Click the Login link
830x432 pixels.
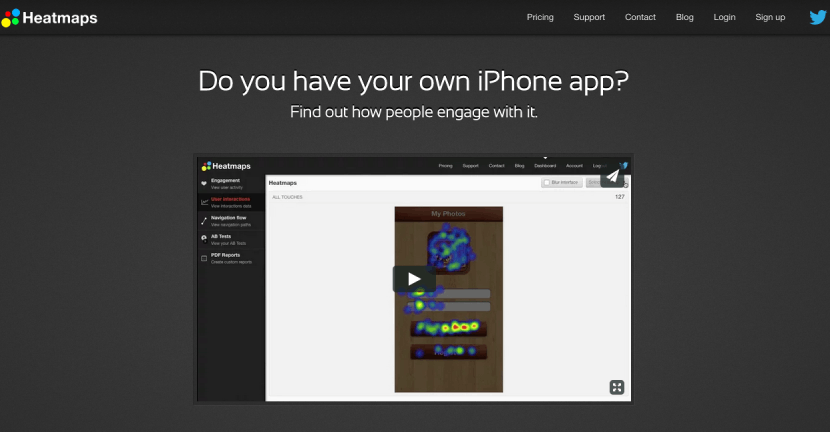(724, 17)
